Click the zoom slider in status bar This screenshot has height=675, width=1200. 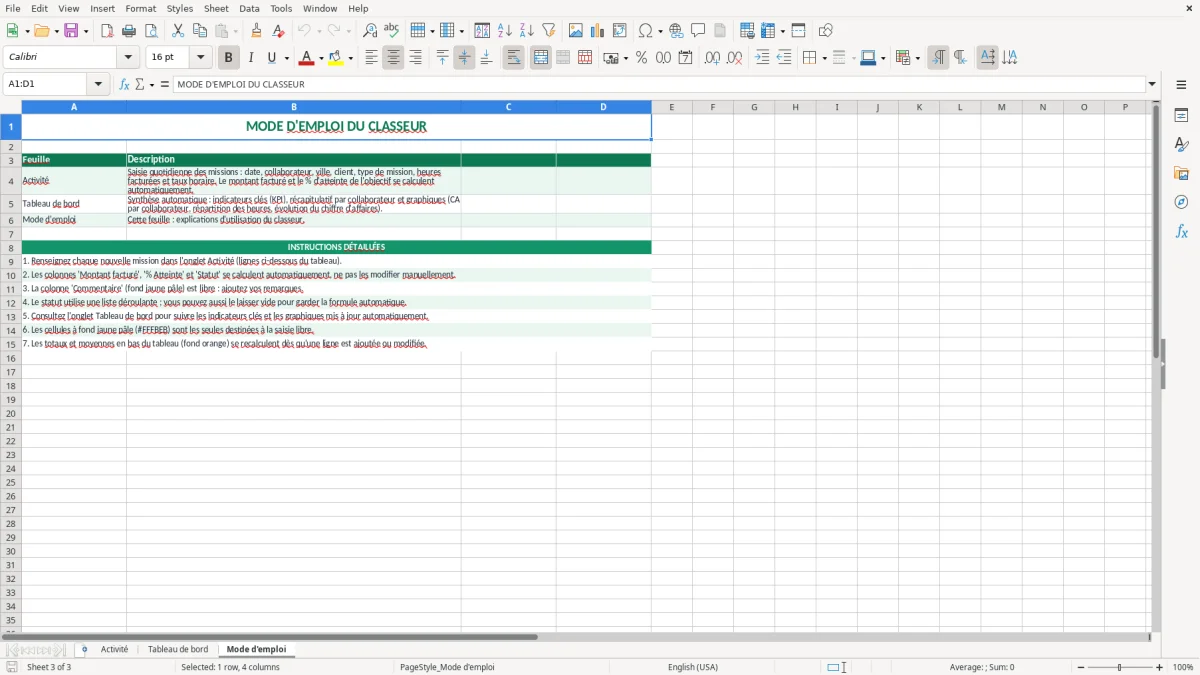tap(1120, 667)
